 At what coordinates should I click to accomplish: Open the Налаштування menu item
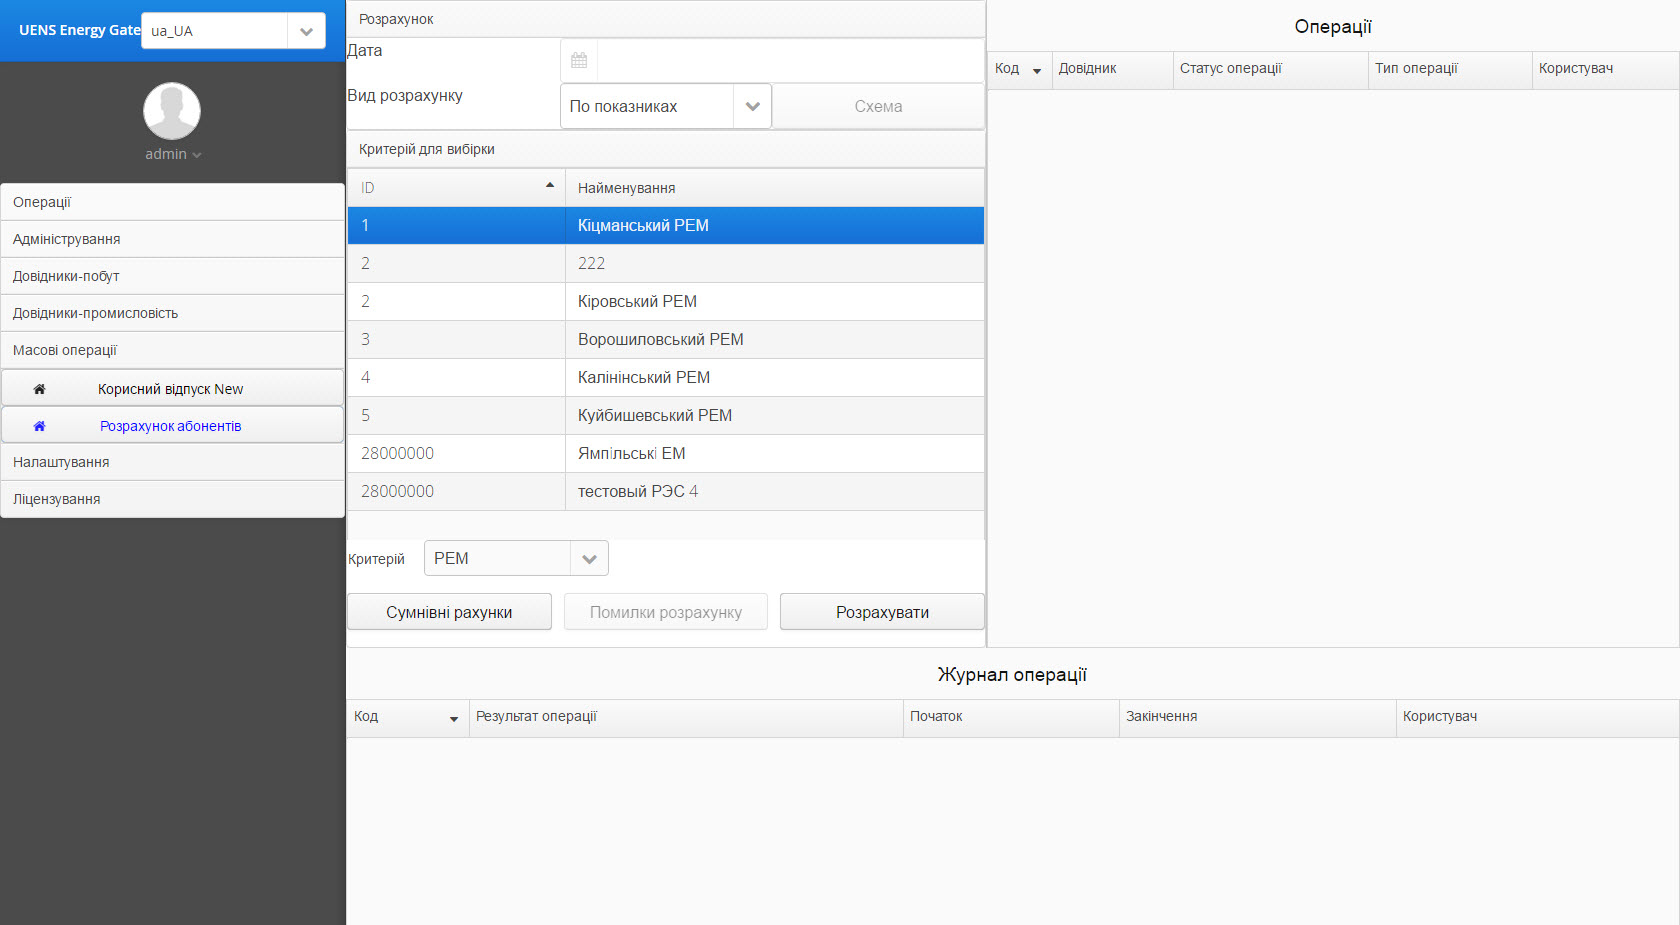point(173,462)
